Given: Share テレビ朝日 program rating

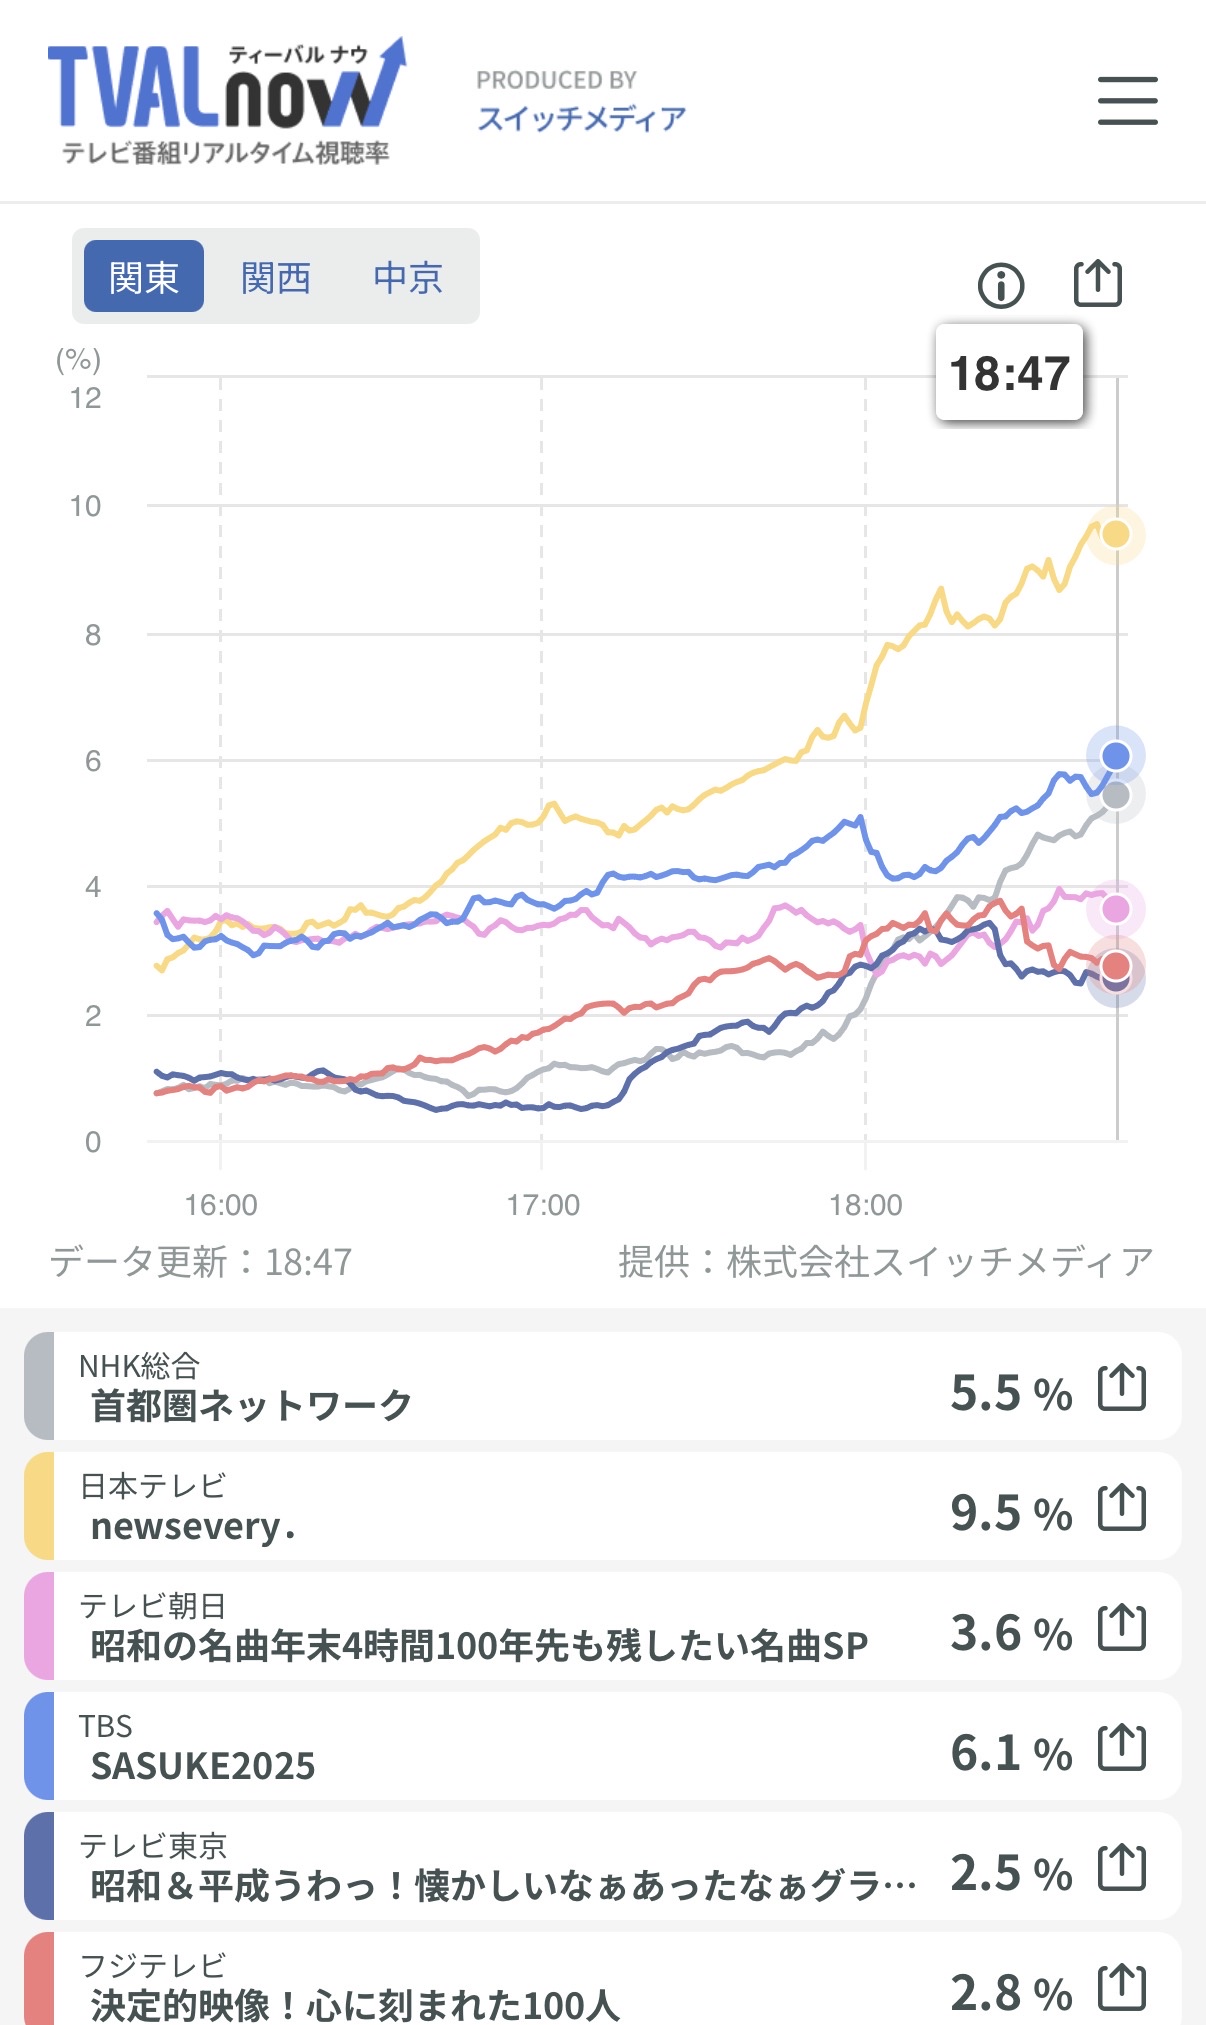Looking at the screenshot, I should (x=1121, y=1628).
